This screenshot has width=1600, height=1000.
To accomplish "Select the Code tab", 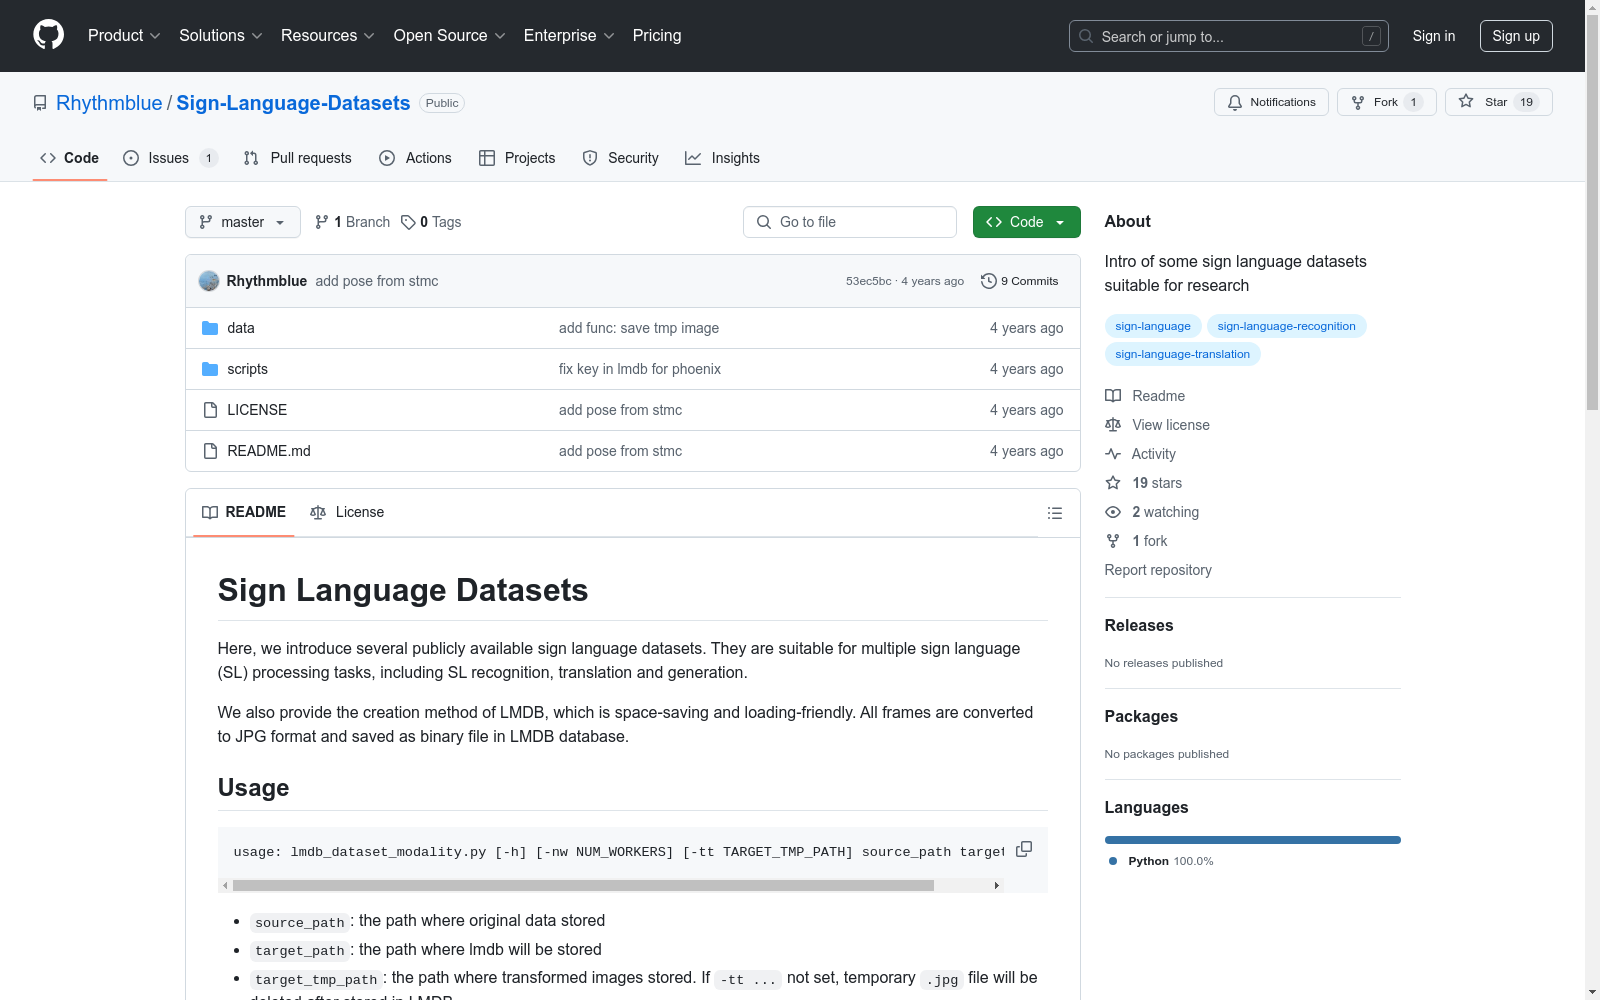I will (x=70, y=158).
